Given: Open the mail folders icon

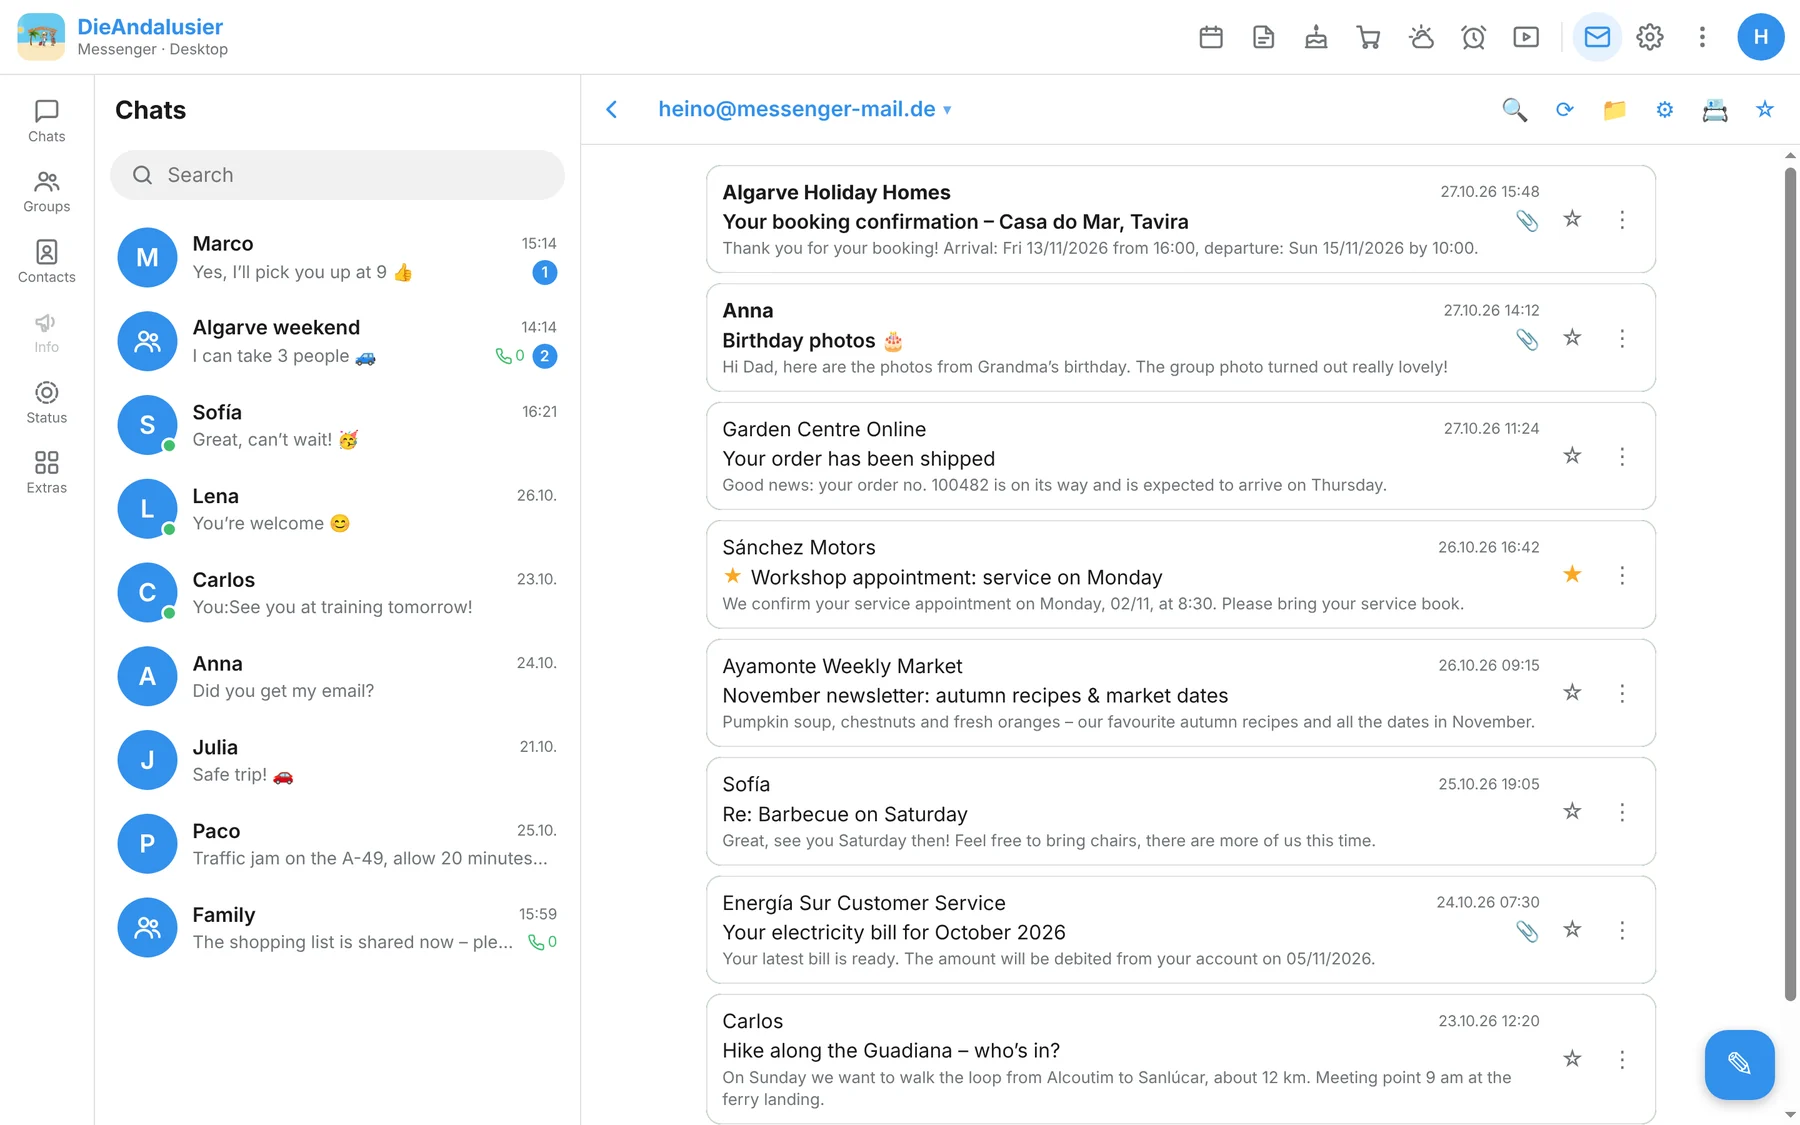Looking at the screenshot, I should point(1615,110).
